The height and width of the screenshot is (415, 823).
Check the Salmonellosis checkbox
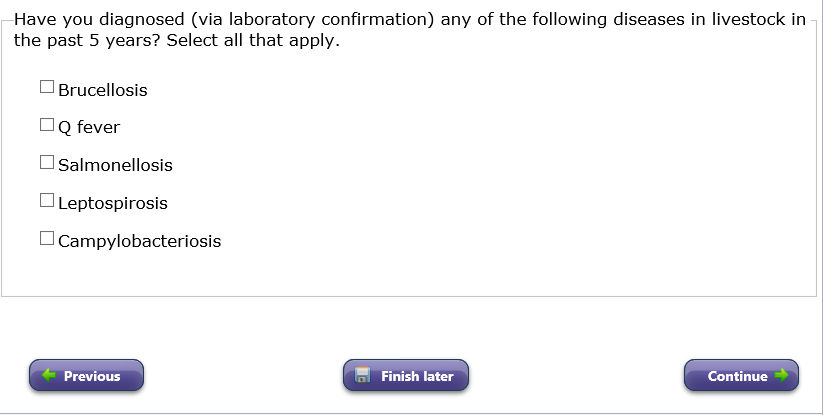tap(47, 163)
